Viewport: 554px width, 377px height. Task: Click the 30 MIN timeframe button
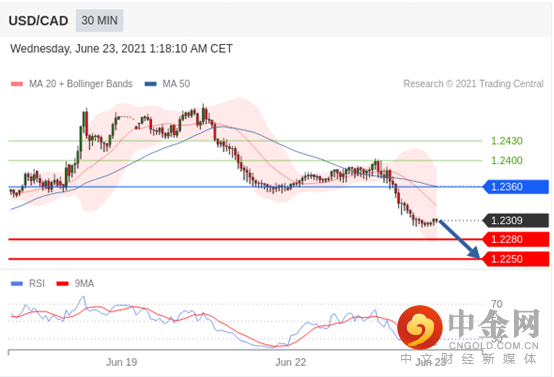pyautogui.click(x=99, y=20)
